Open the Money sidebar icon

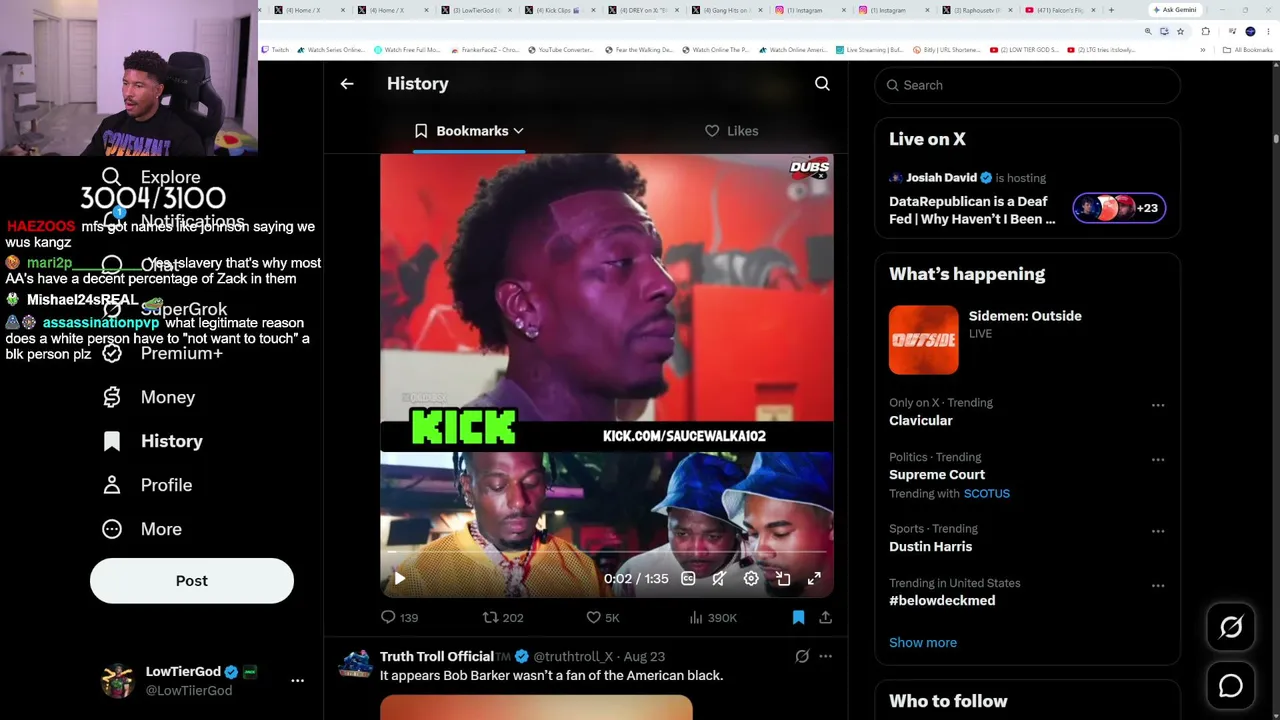[x=112, y=397]
